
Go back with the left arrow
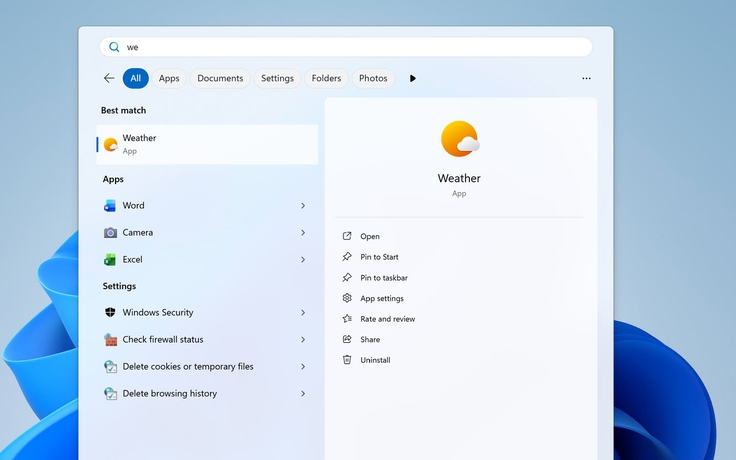(x=109, y=78)
